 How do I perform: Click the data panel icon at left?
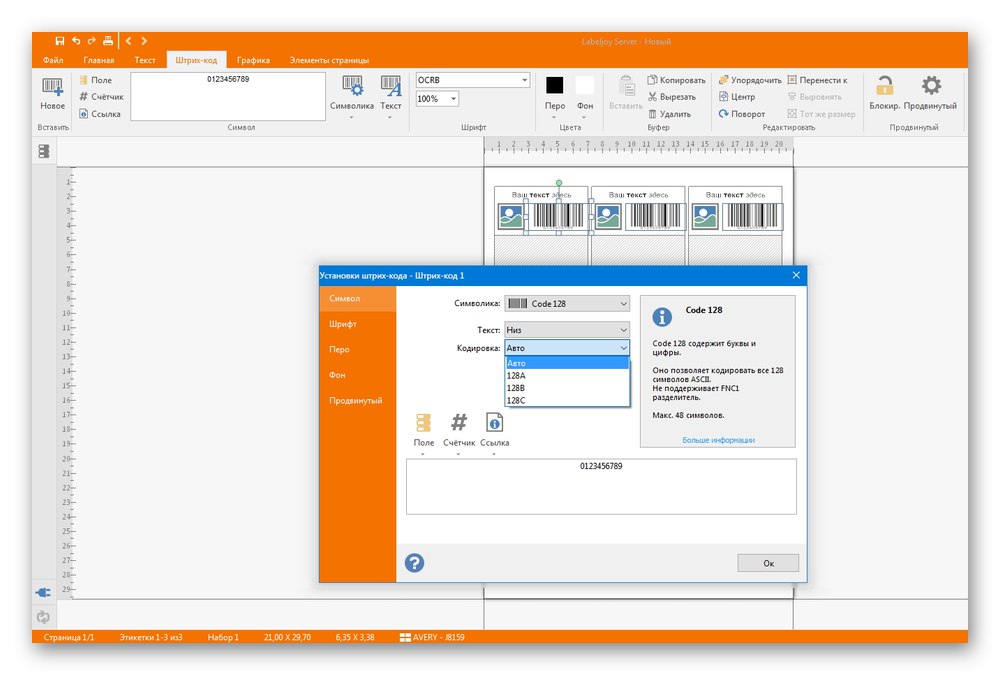[43, 151]
